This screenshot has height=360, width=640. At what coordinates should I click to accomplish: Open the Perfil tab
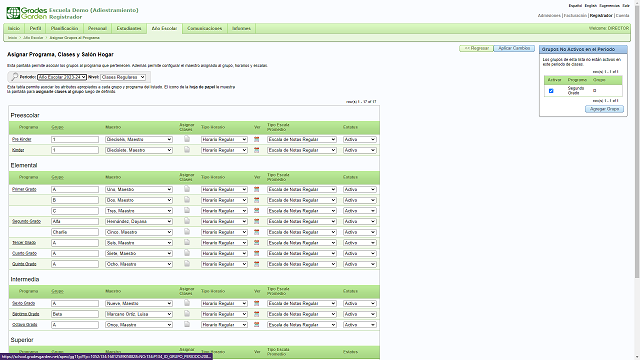(36, 29)
